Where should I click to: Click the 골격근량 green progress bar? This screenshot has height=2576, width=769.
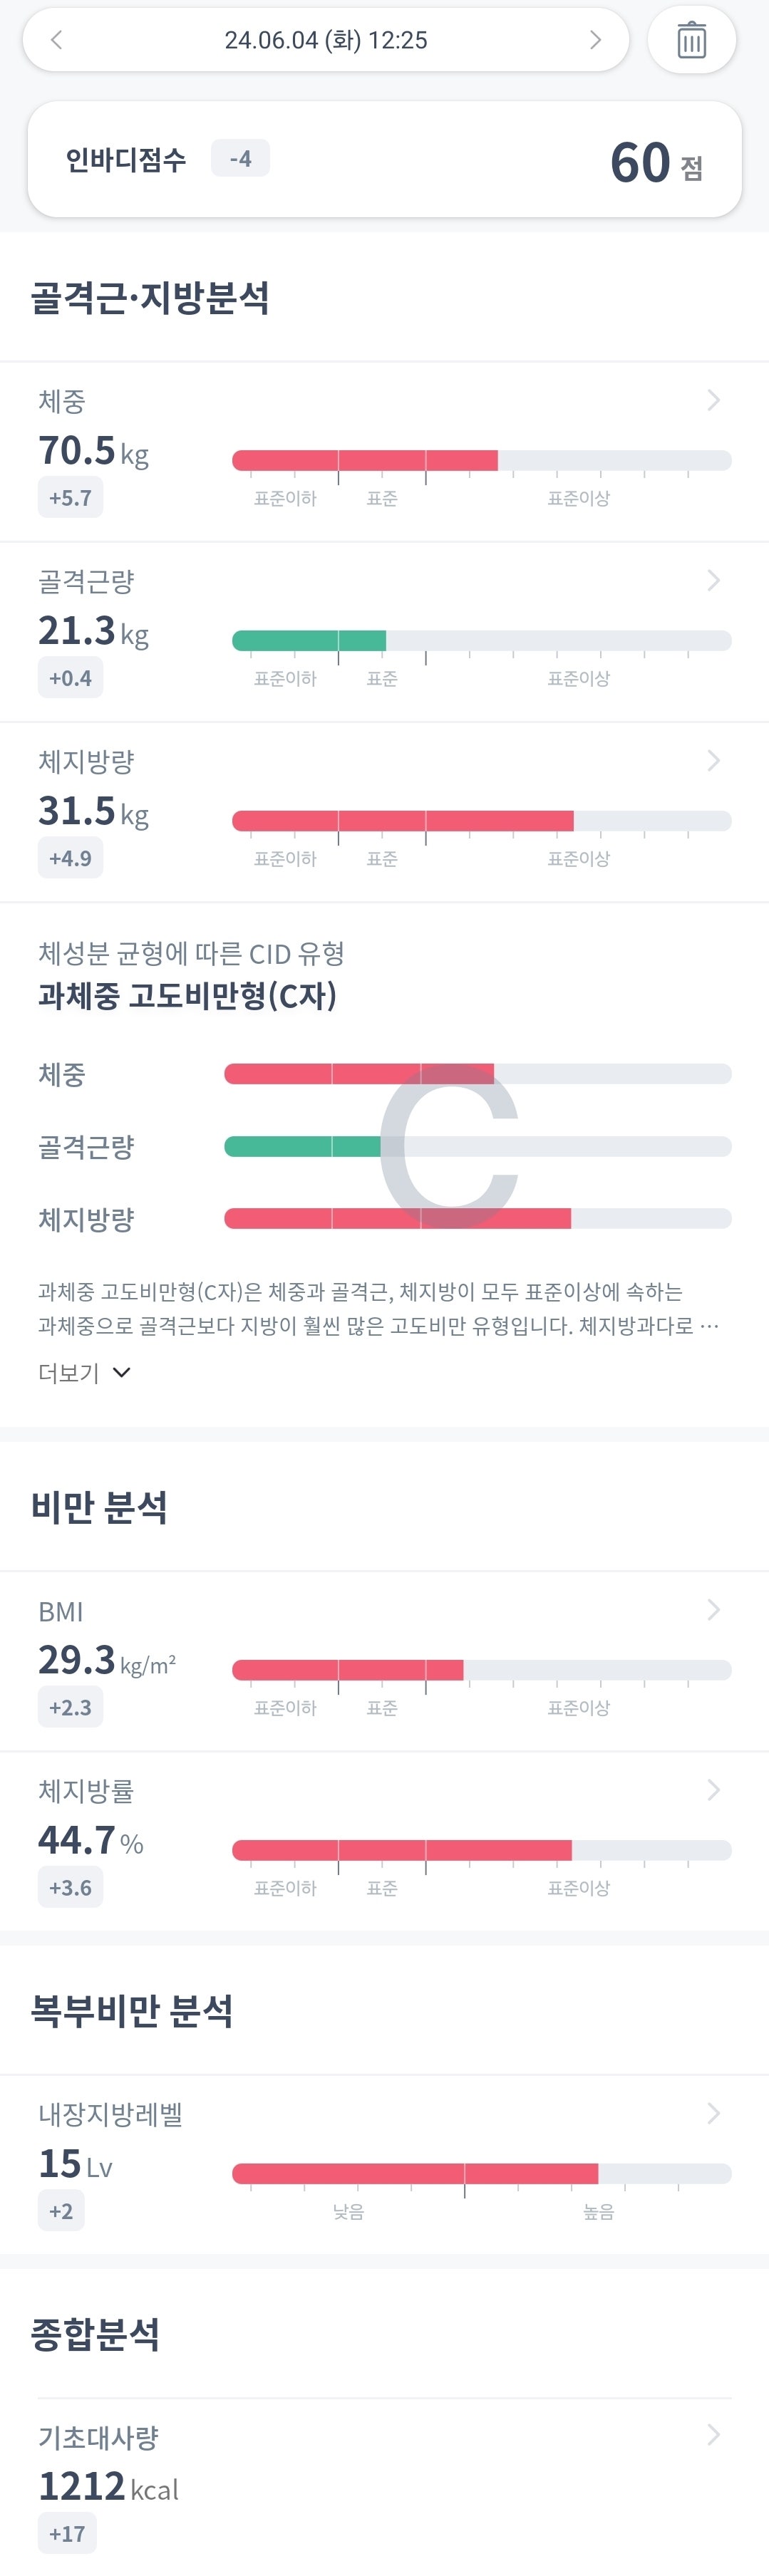(309, 640)
